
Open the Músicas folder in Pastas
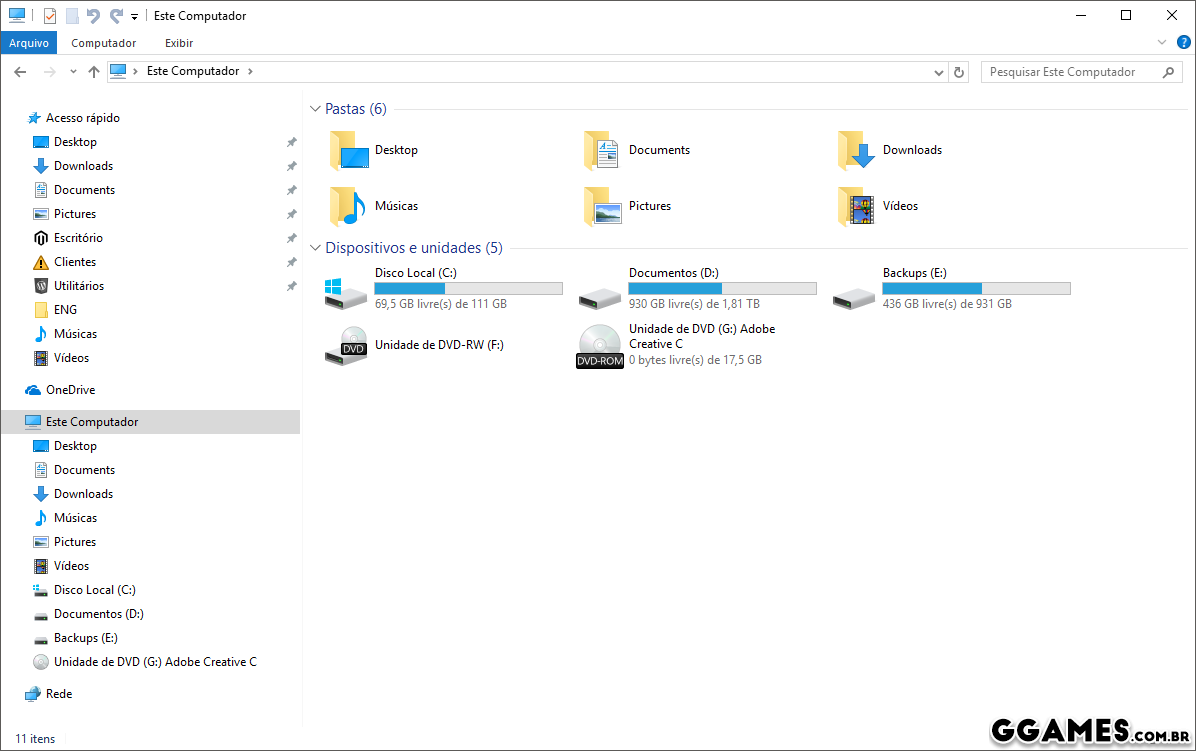[348, 206]
